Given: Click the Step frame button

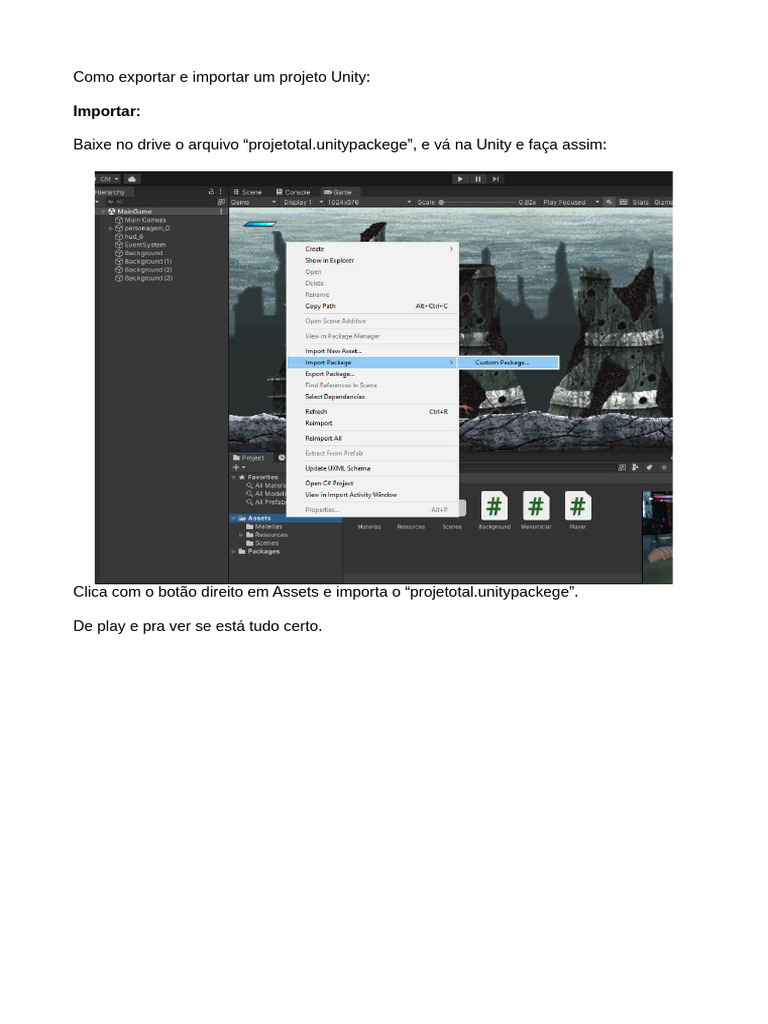Looking at the screenshot, I should [x=496, y=179].
